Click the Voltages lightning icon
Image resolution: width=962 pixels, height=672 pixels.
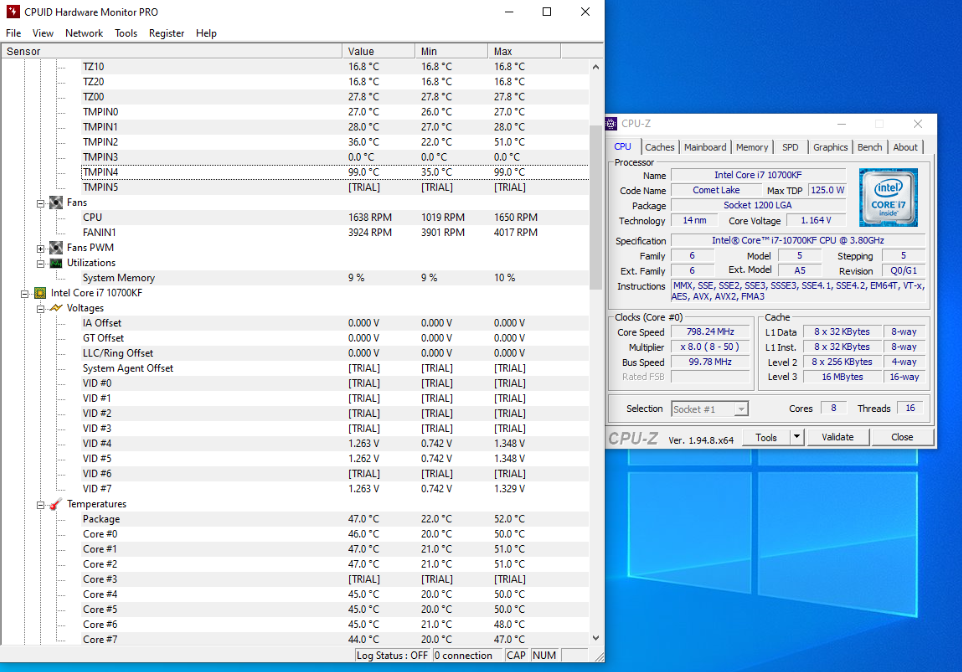(x=56, y=308)
